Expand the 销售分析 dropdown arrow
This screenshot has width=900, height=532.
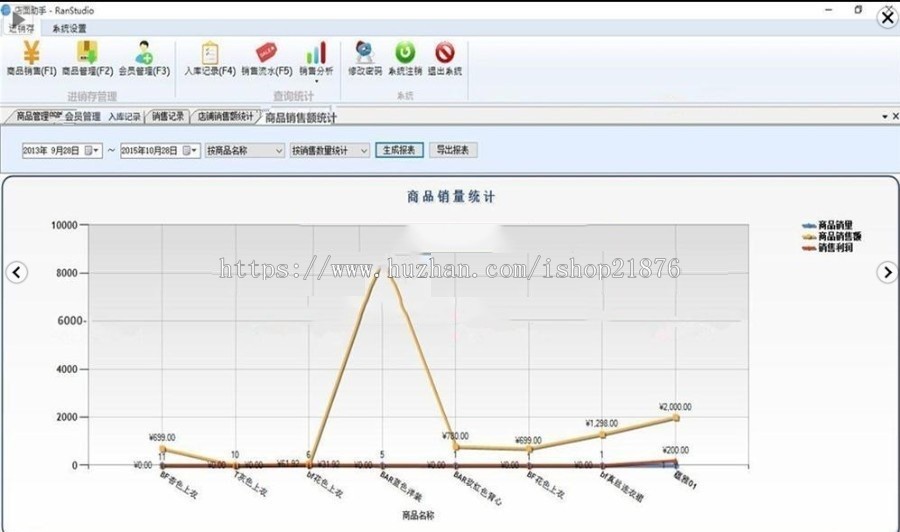pos(316,81)
